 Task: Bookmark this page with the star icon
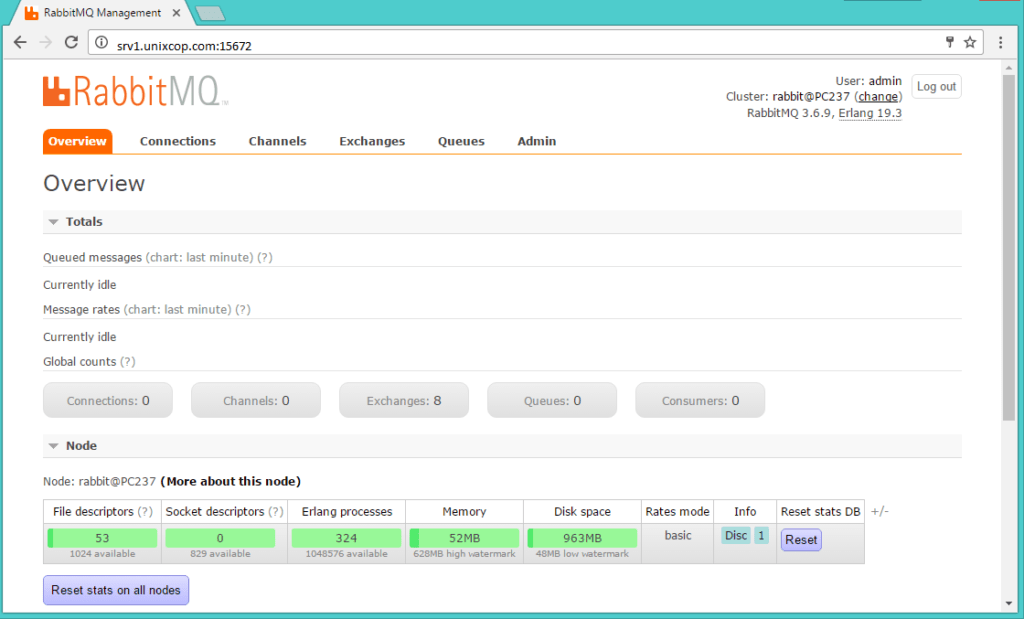(x=970, y=42)
